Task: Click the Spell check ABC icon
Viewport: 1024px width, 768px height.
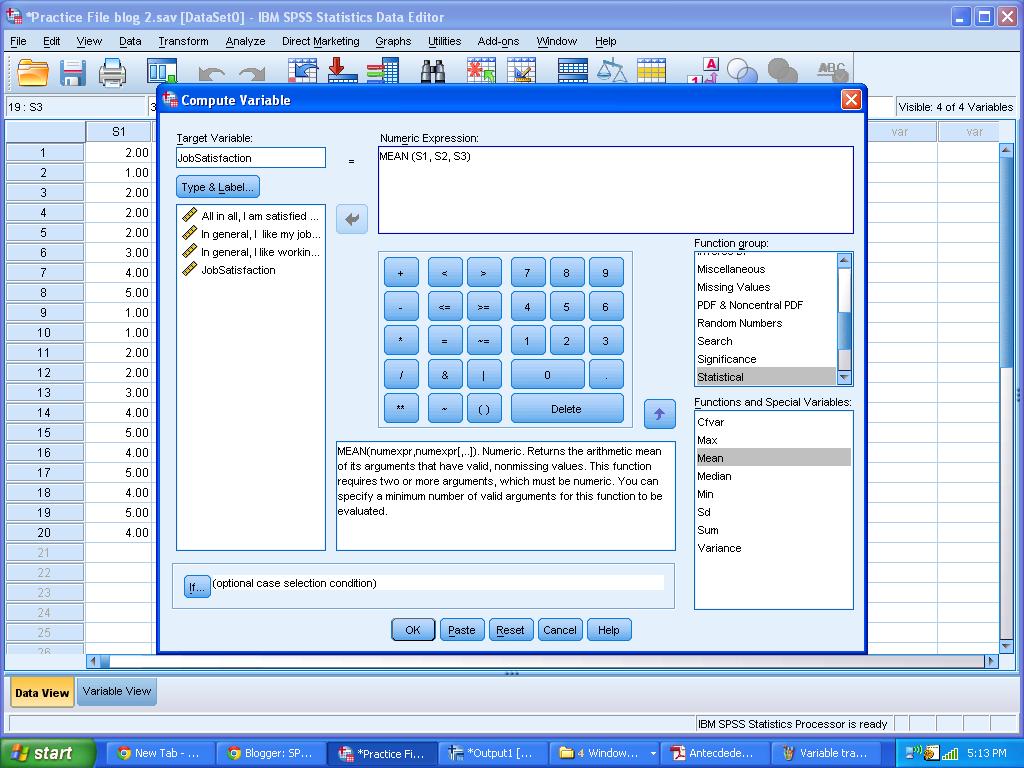Action: point(833,71)
